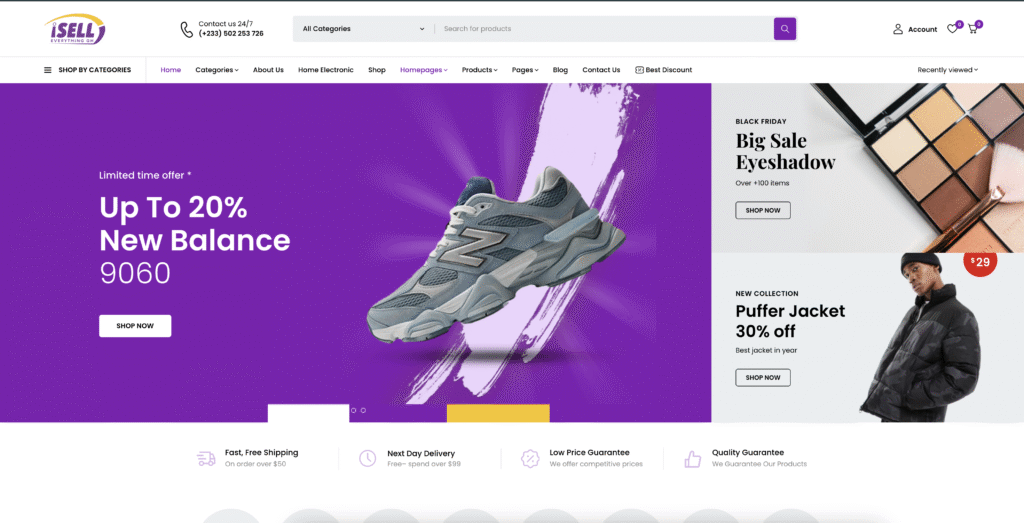Go to the Contact Us menu item
The width and height of the screenshot is (1024, 523).
[601, 70]
